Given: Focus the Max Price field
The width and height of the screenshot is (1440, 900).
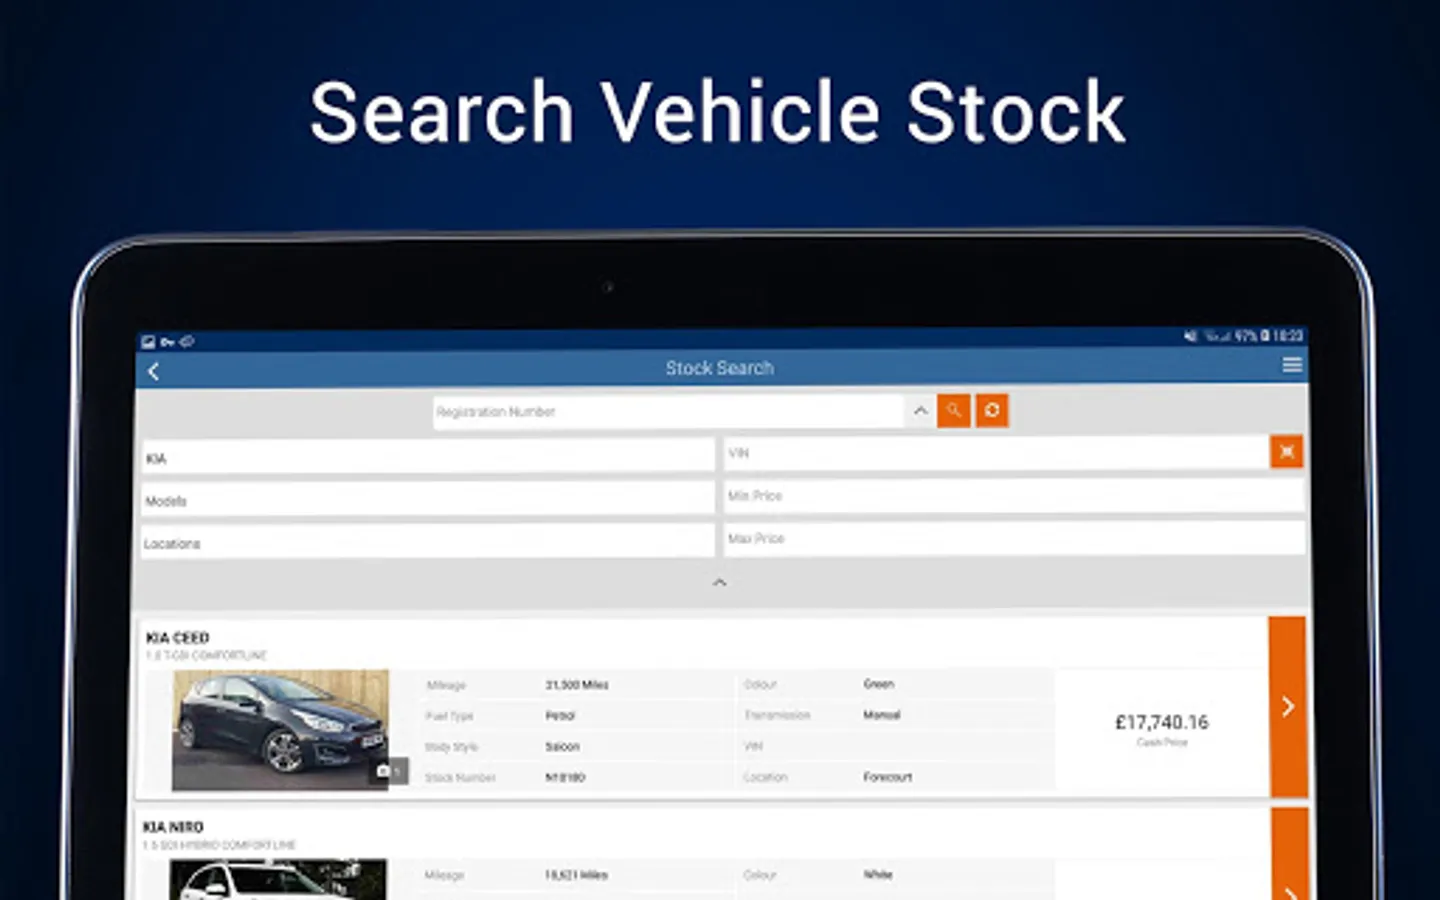Looking at the screenshot, I should [1013, 538].
